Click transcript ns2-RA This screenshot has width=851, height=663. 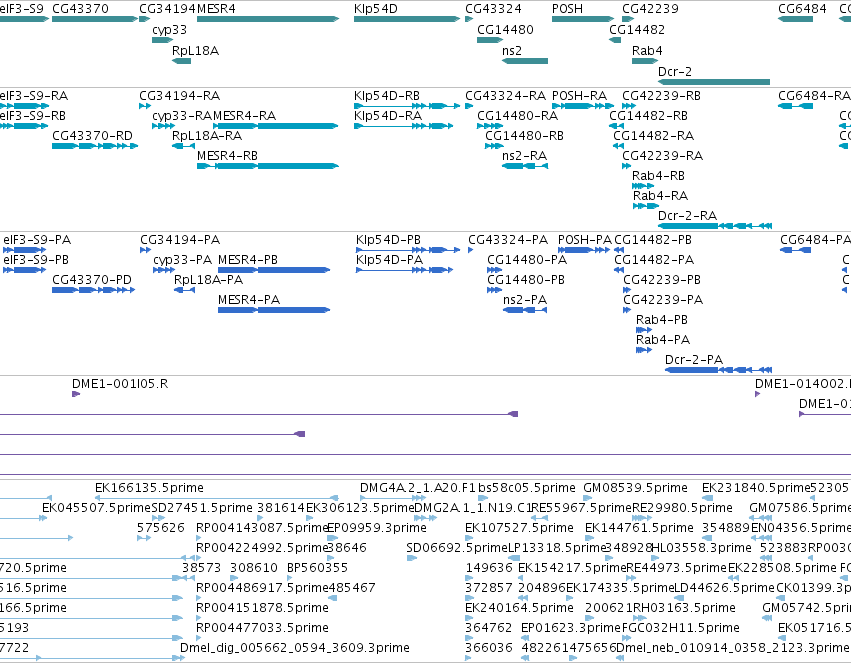[x=525, y=166]
